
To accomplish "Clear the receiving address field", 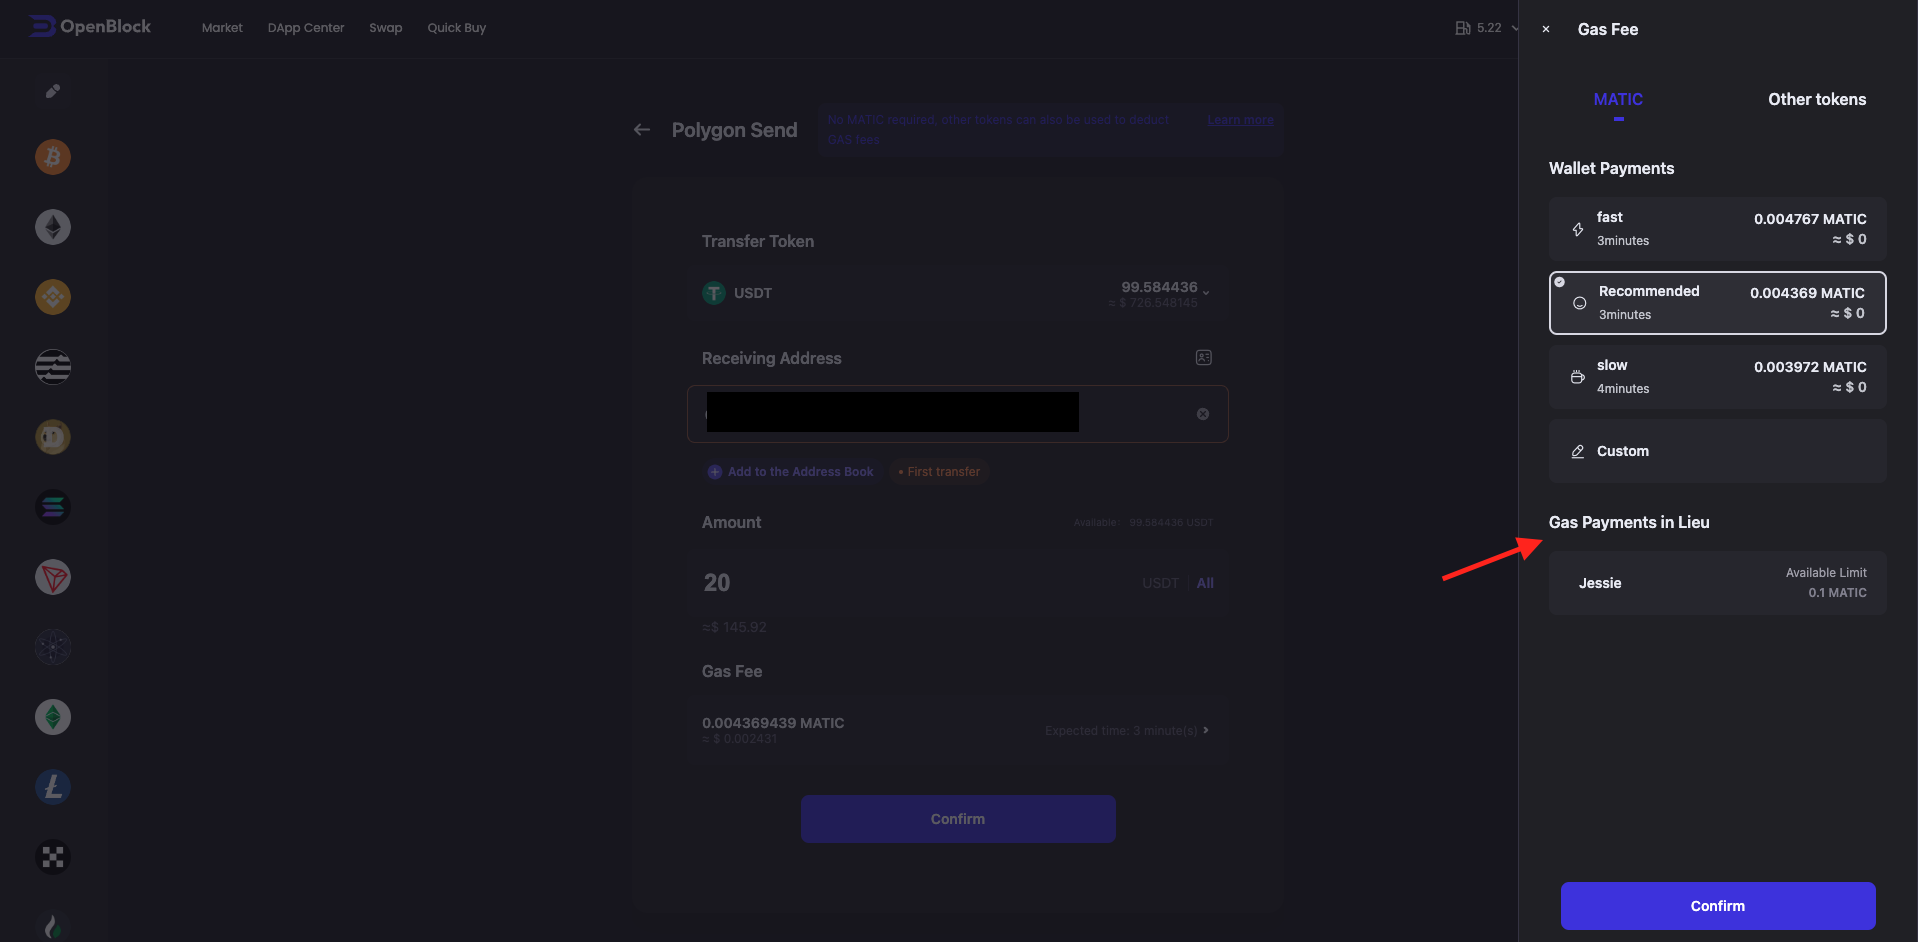I will 1203,414.
